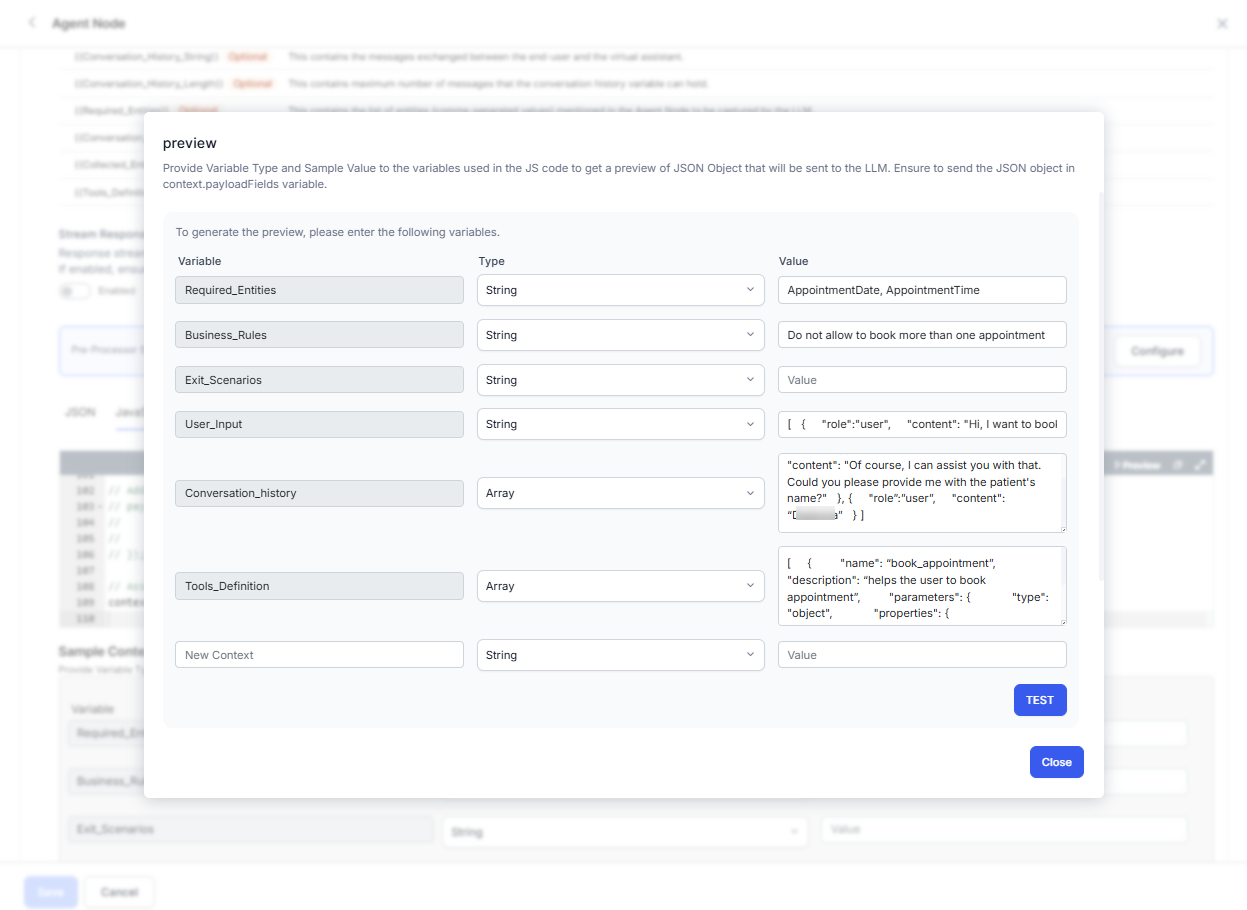Focus the New Context variable name field
Viewport: 1247px width, 910px height.
point(319,655)
